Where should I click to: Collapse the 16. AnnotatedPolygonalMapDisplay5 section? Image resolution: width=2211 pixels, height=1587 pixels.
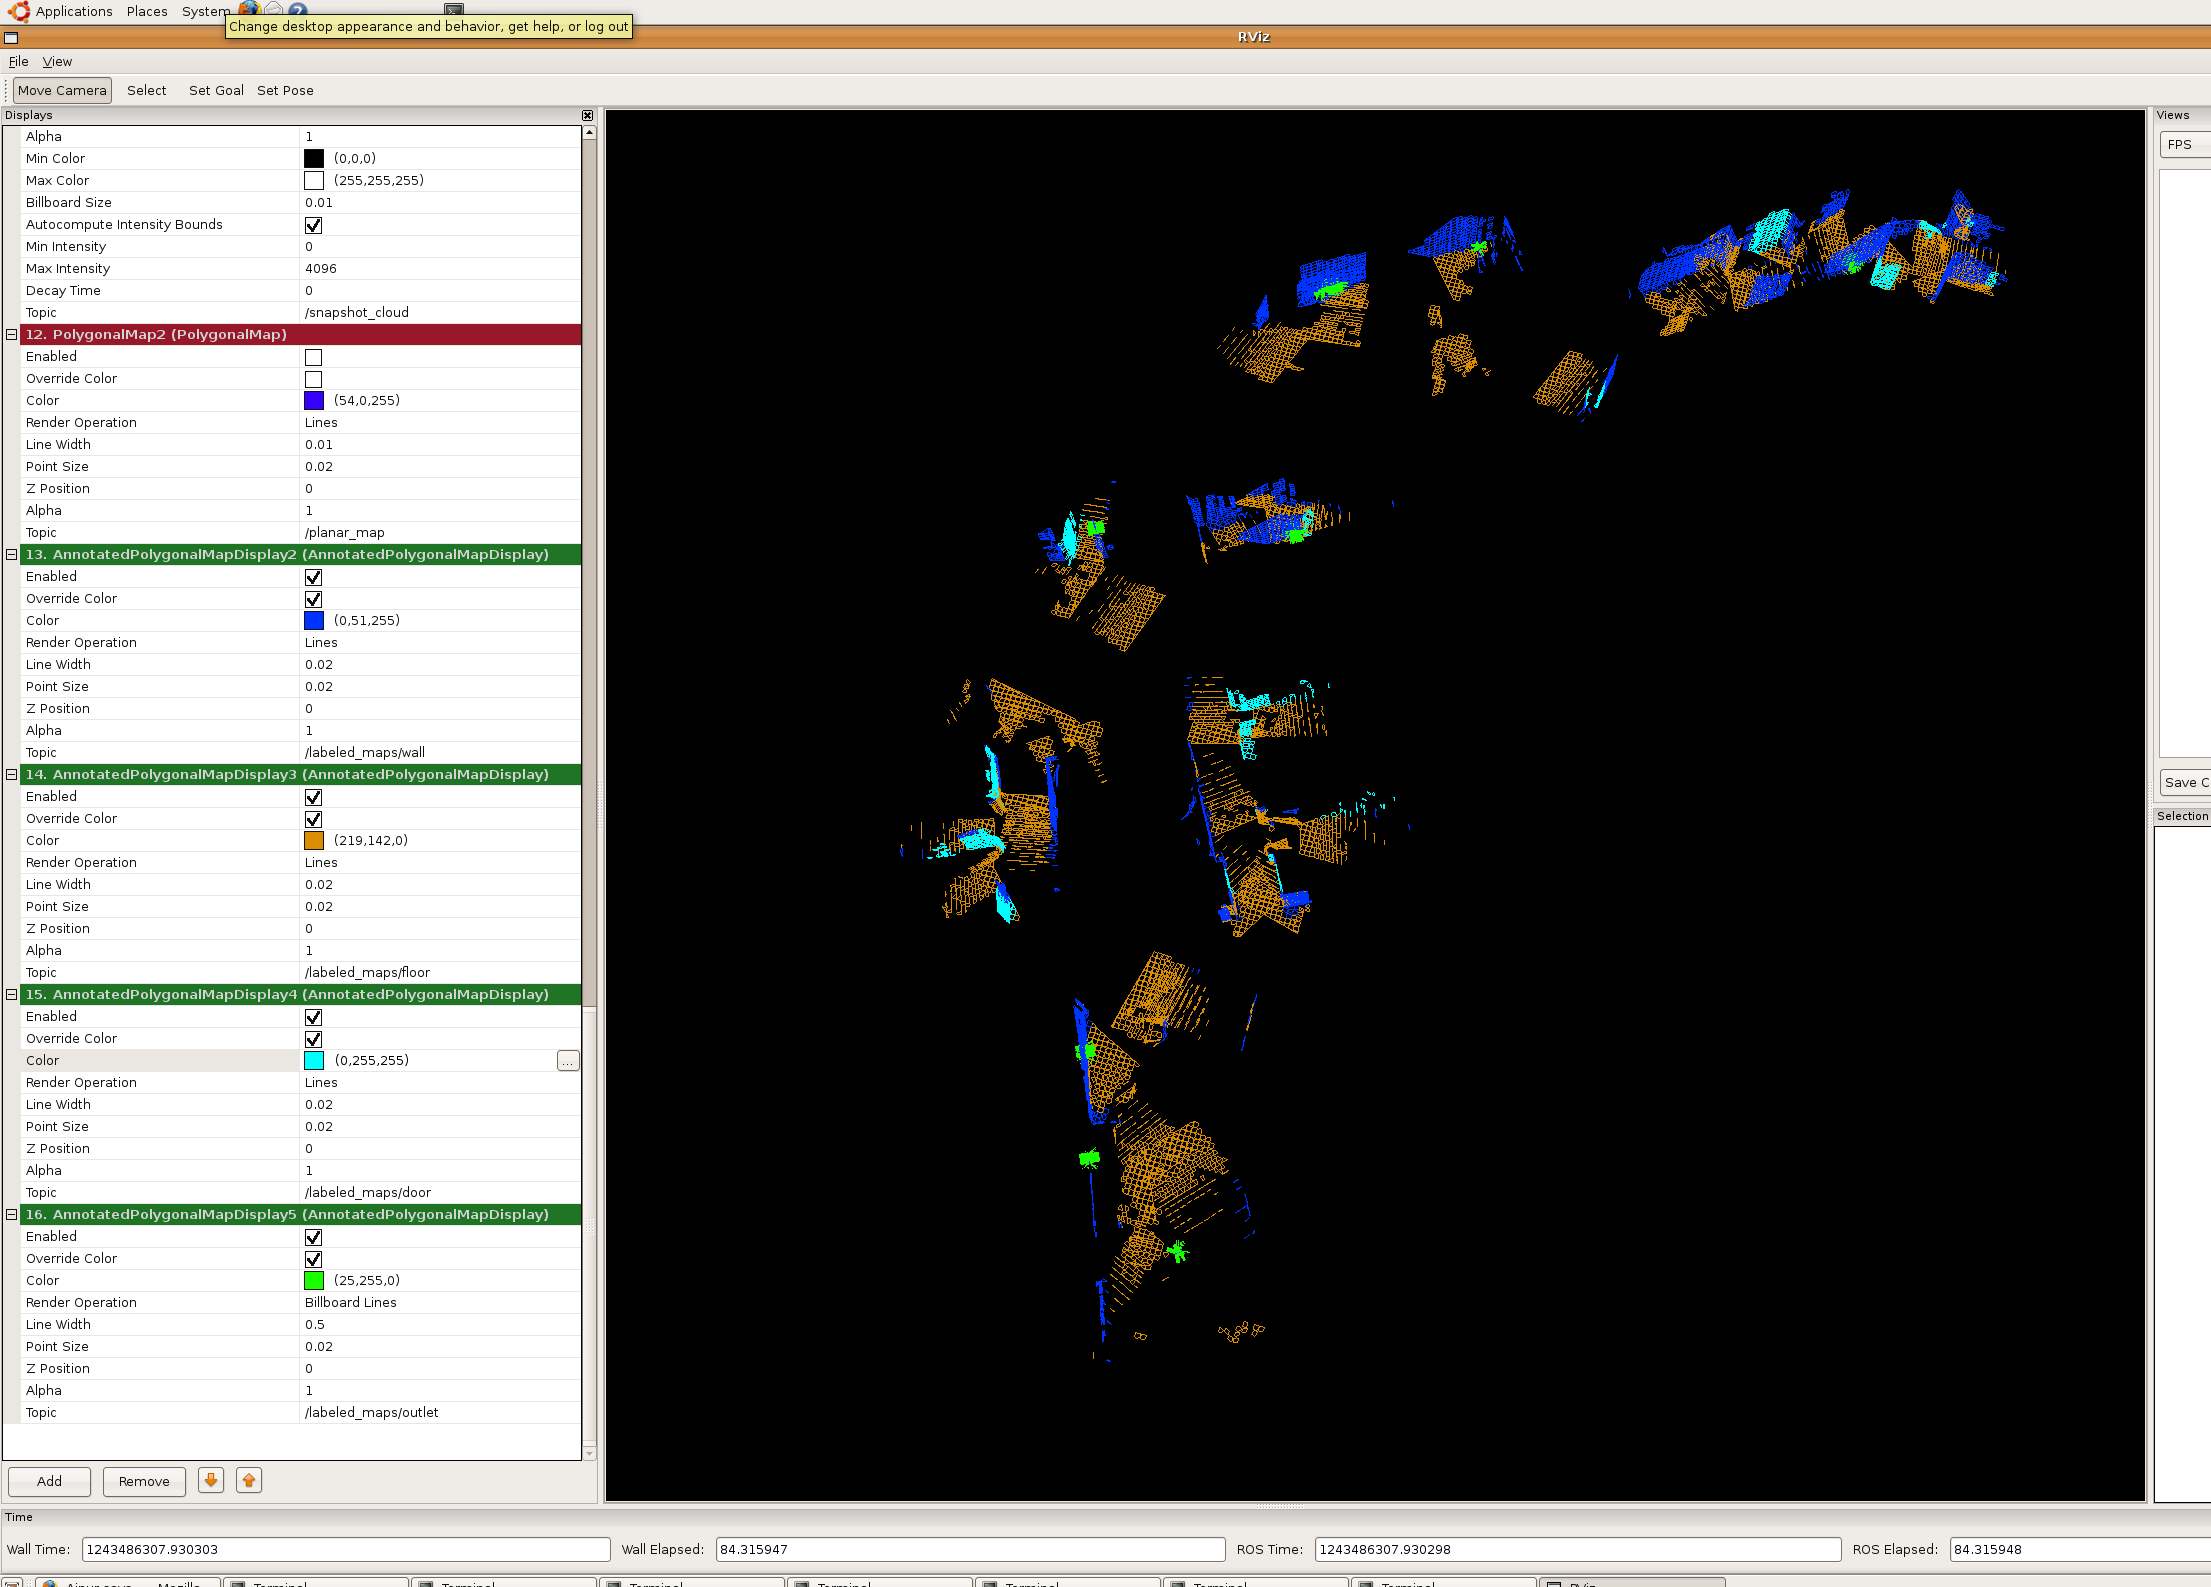(x=12, y=1214)
